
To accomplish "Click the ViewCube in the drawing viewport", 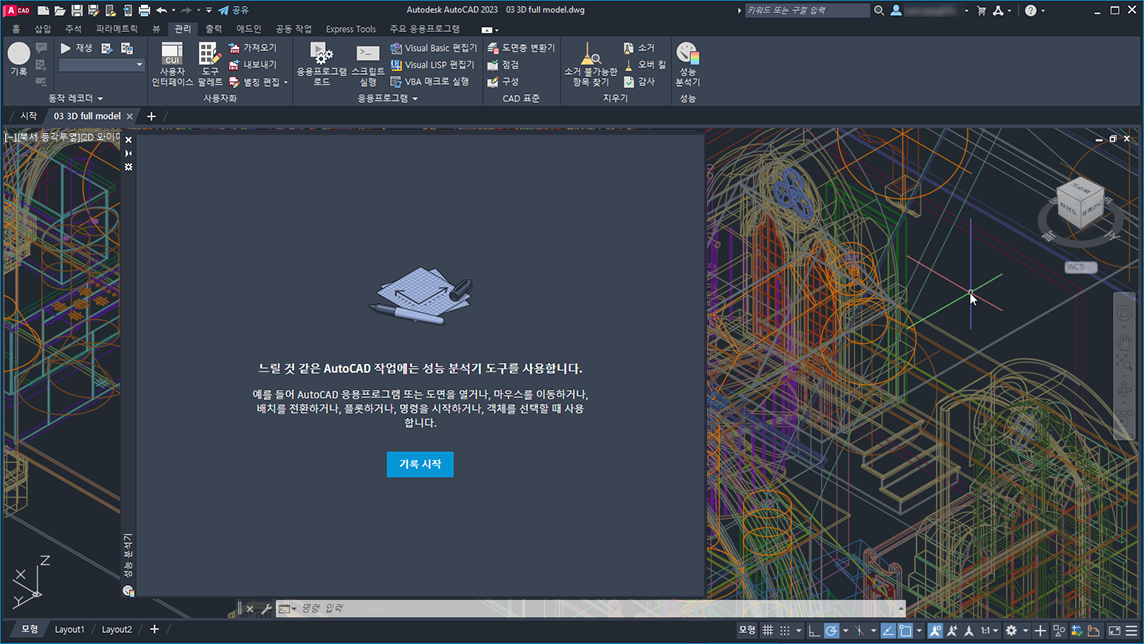I will (1081, 204).
